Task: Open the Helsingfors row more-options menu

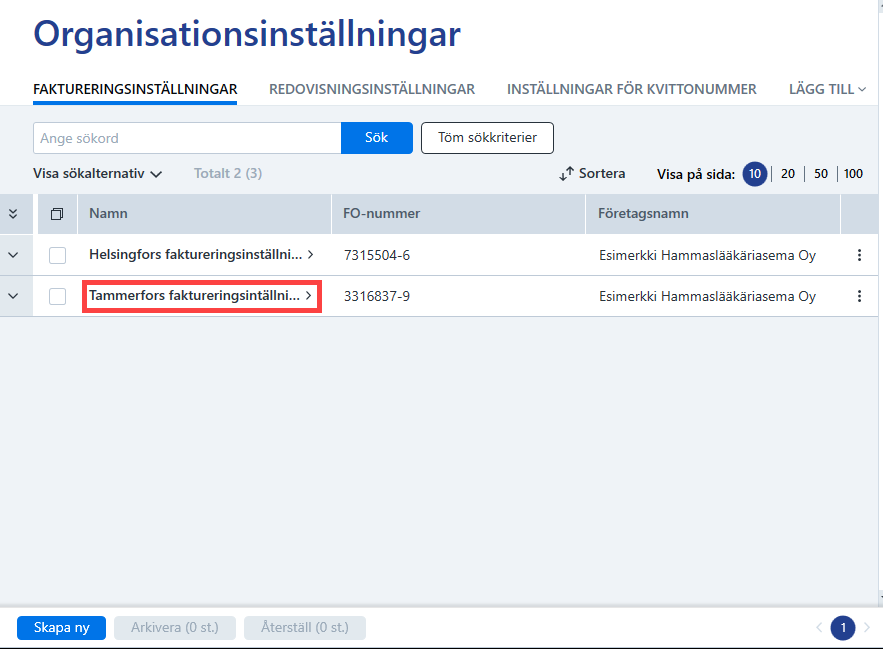Action: [859, 255]
